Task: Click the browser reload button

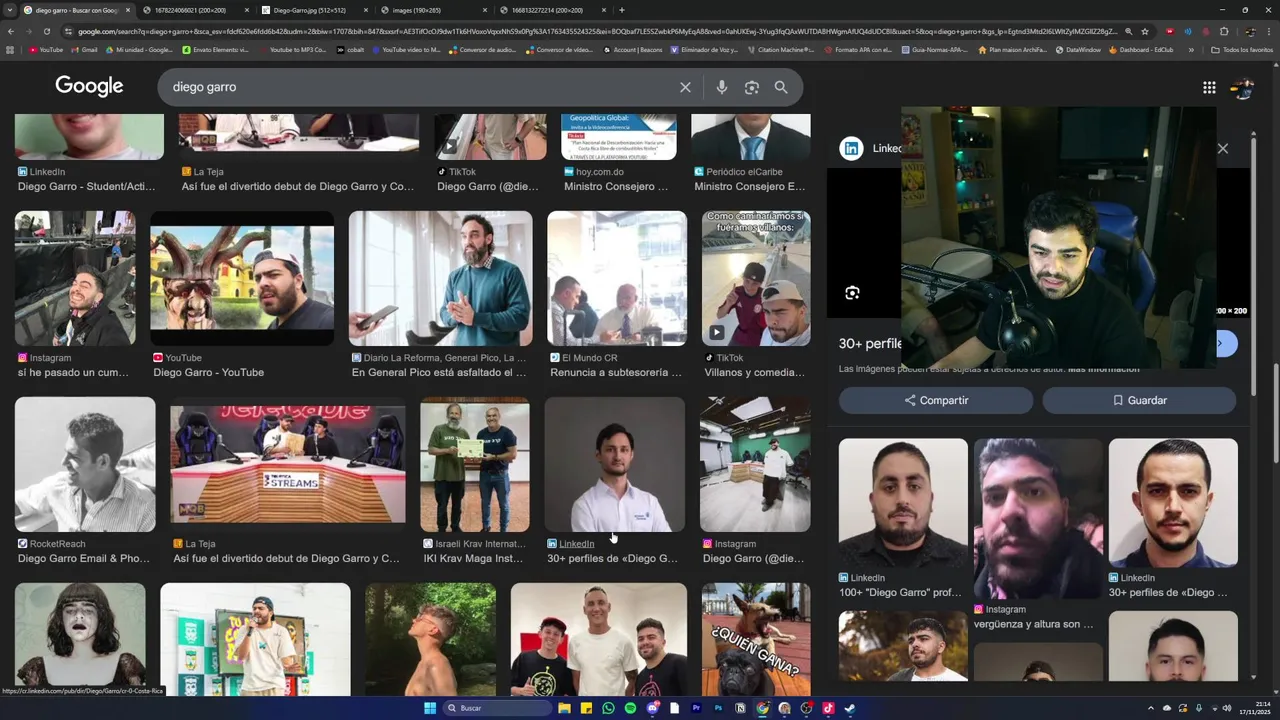Action: [47, 31]
